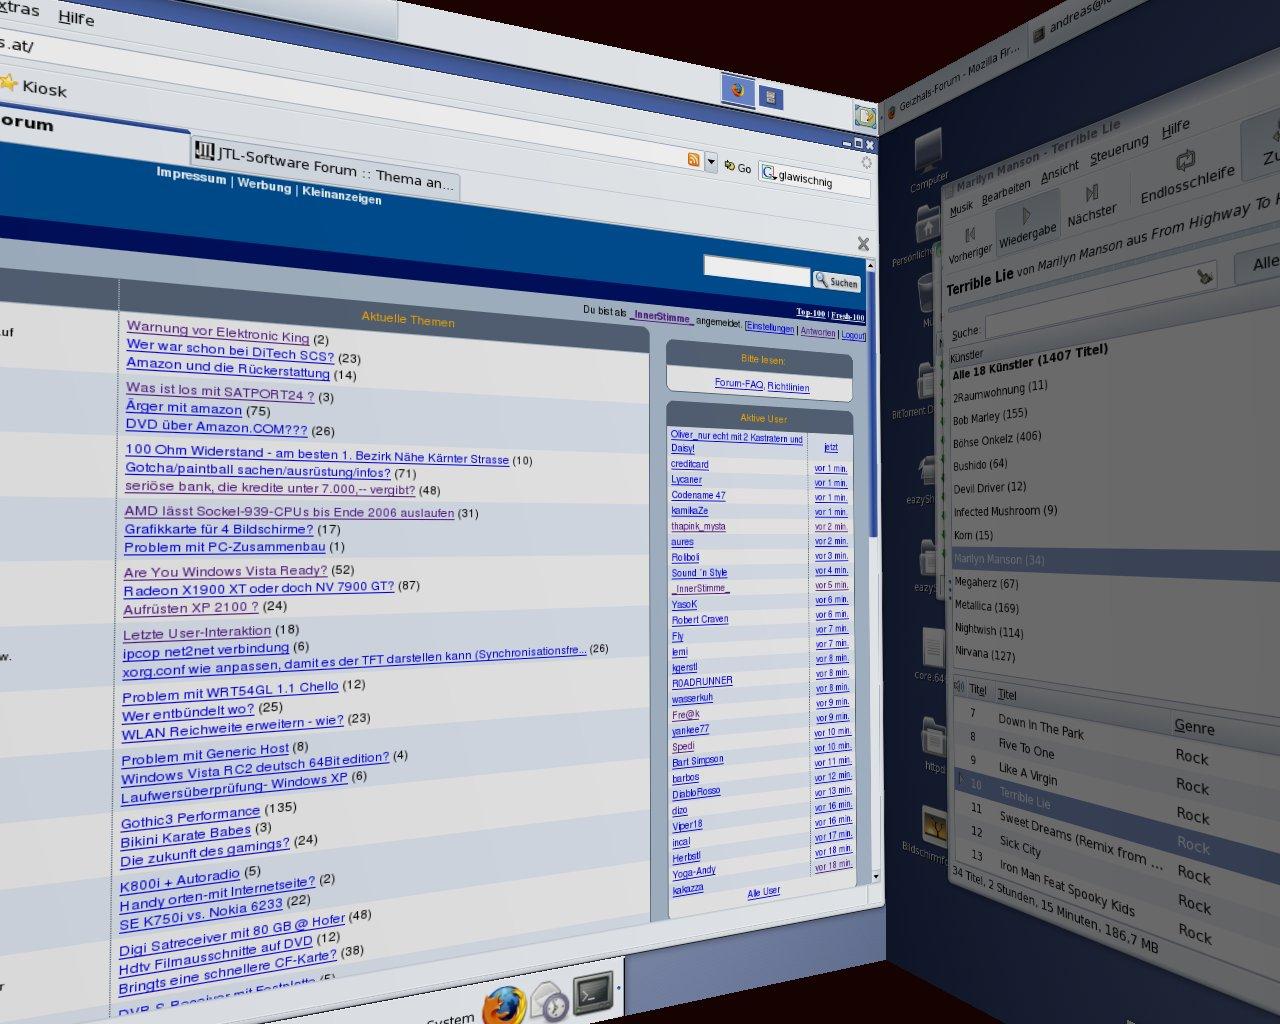Open the Steuerung menu in Rhythmbox
The width and height of the screenshot is (1280, 1024).
point(1119,150)
